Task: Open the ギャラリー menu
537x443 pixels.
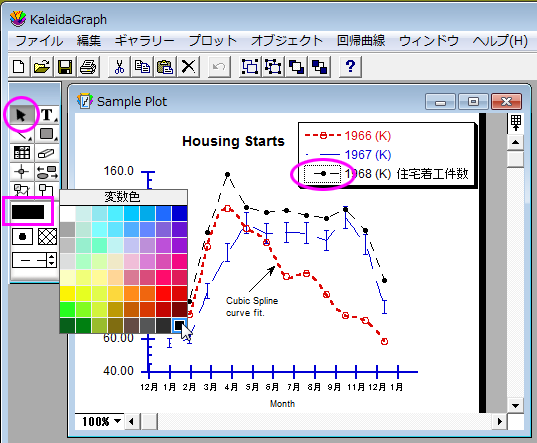Action: (x=145, y=41)
